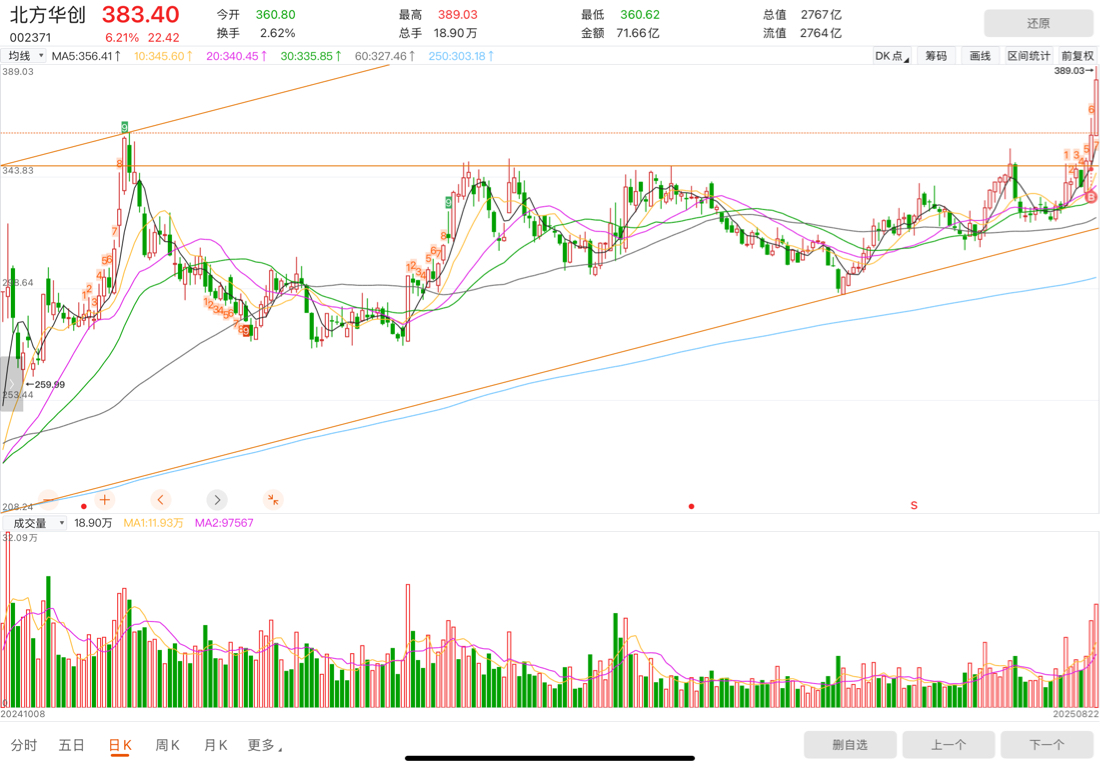Tap the red dot event marker mid-chart bottom
Screen dimensions: 1100x768
coord(692,506)
